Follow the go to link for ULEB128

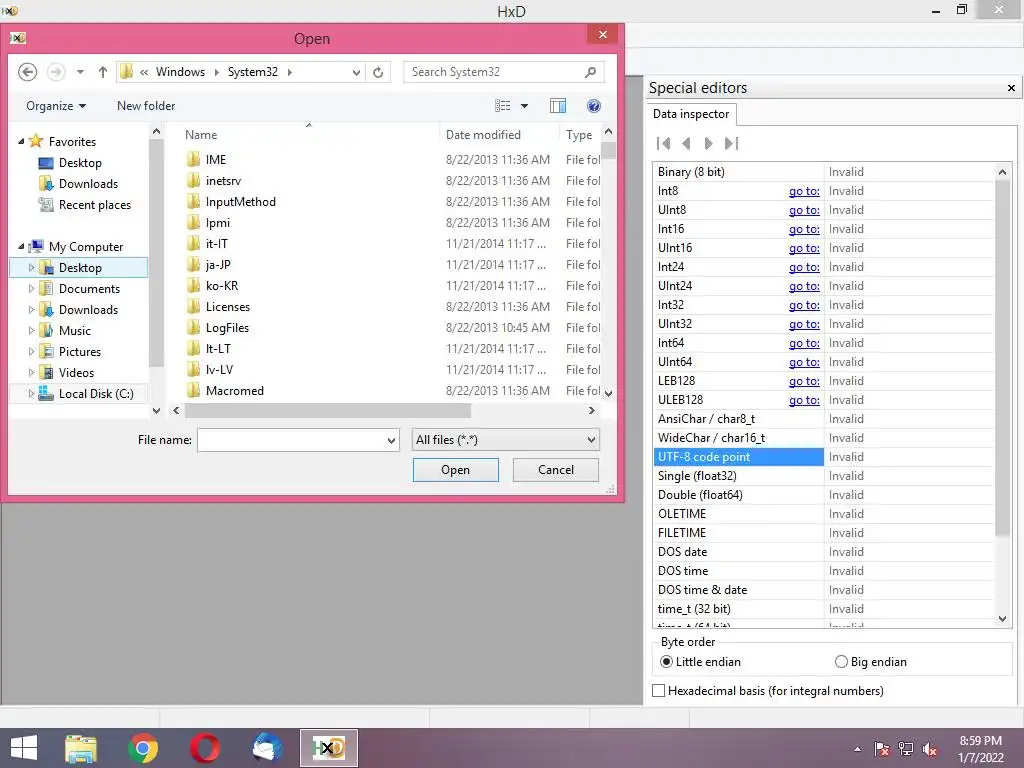tap(804, 400)
